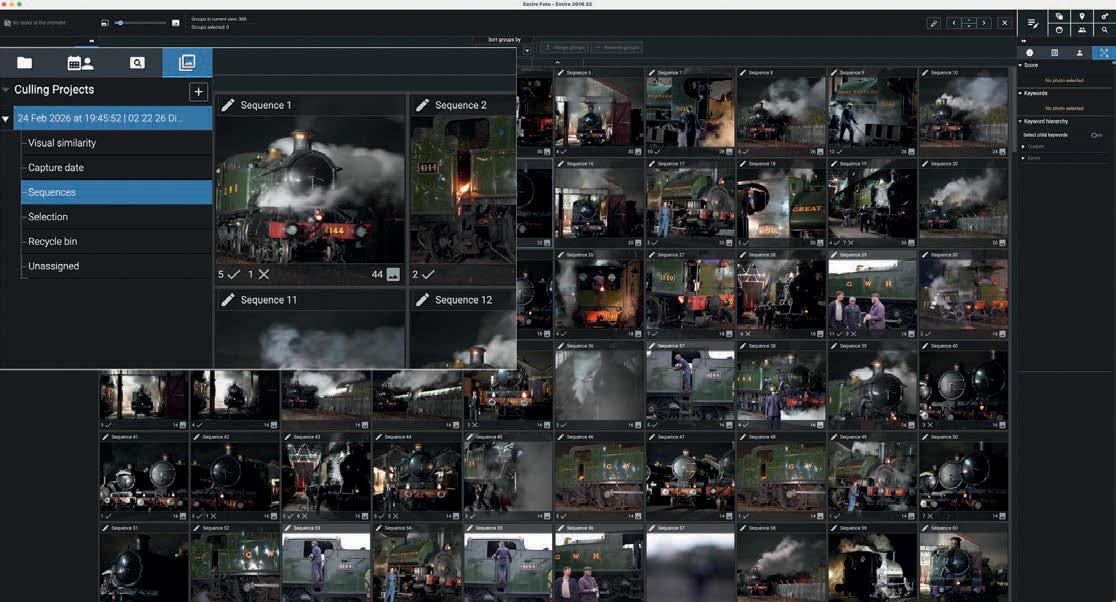
Task: Click the people group search icon
Action: 1082,30
